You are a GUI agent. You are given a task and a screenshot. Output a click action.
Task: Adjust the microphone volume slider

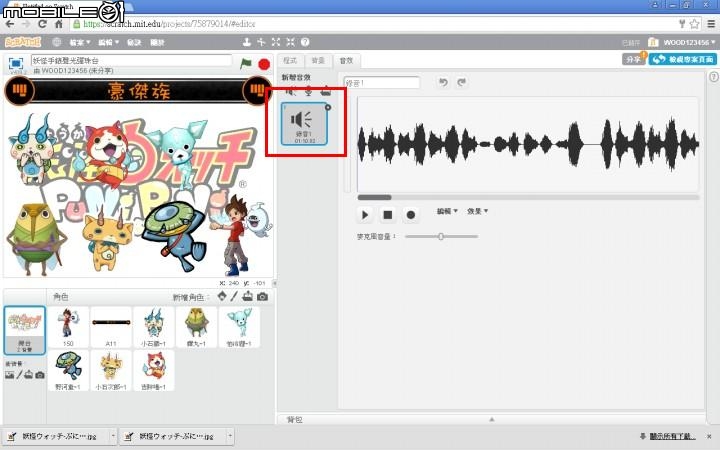click(x=441, y=236)
